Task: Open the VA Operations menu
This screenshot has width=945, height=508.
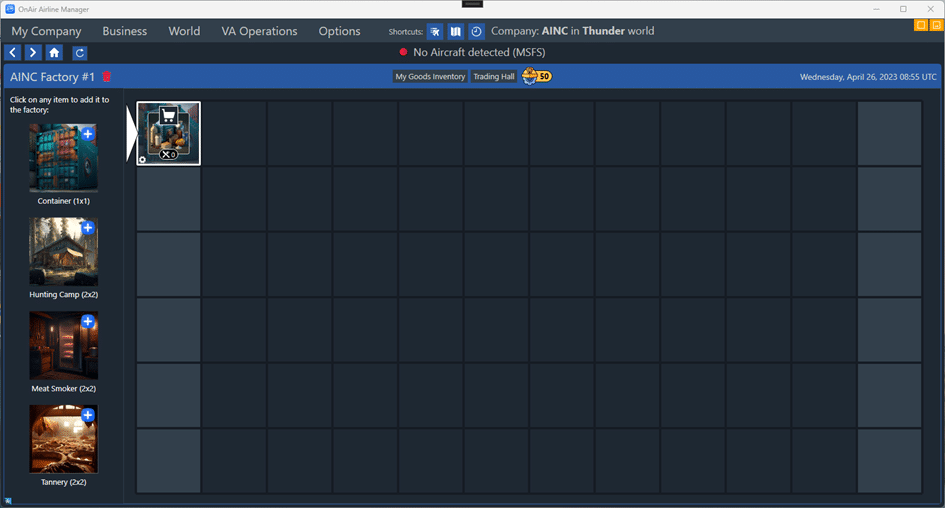Action: (x=259, y=31)
